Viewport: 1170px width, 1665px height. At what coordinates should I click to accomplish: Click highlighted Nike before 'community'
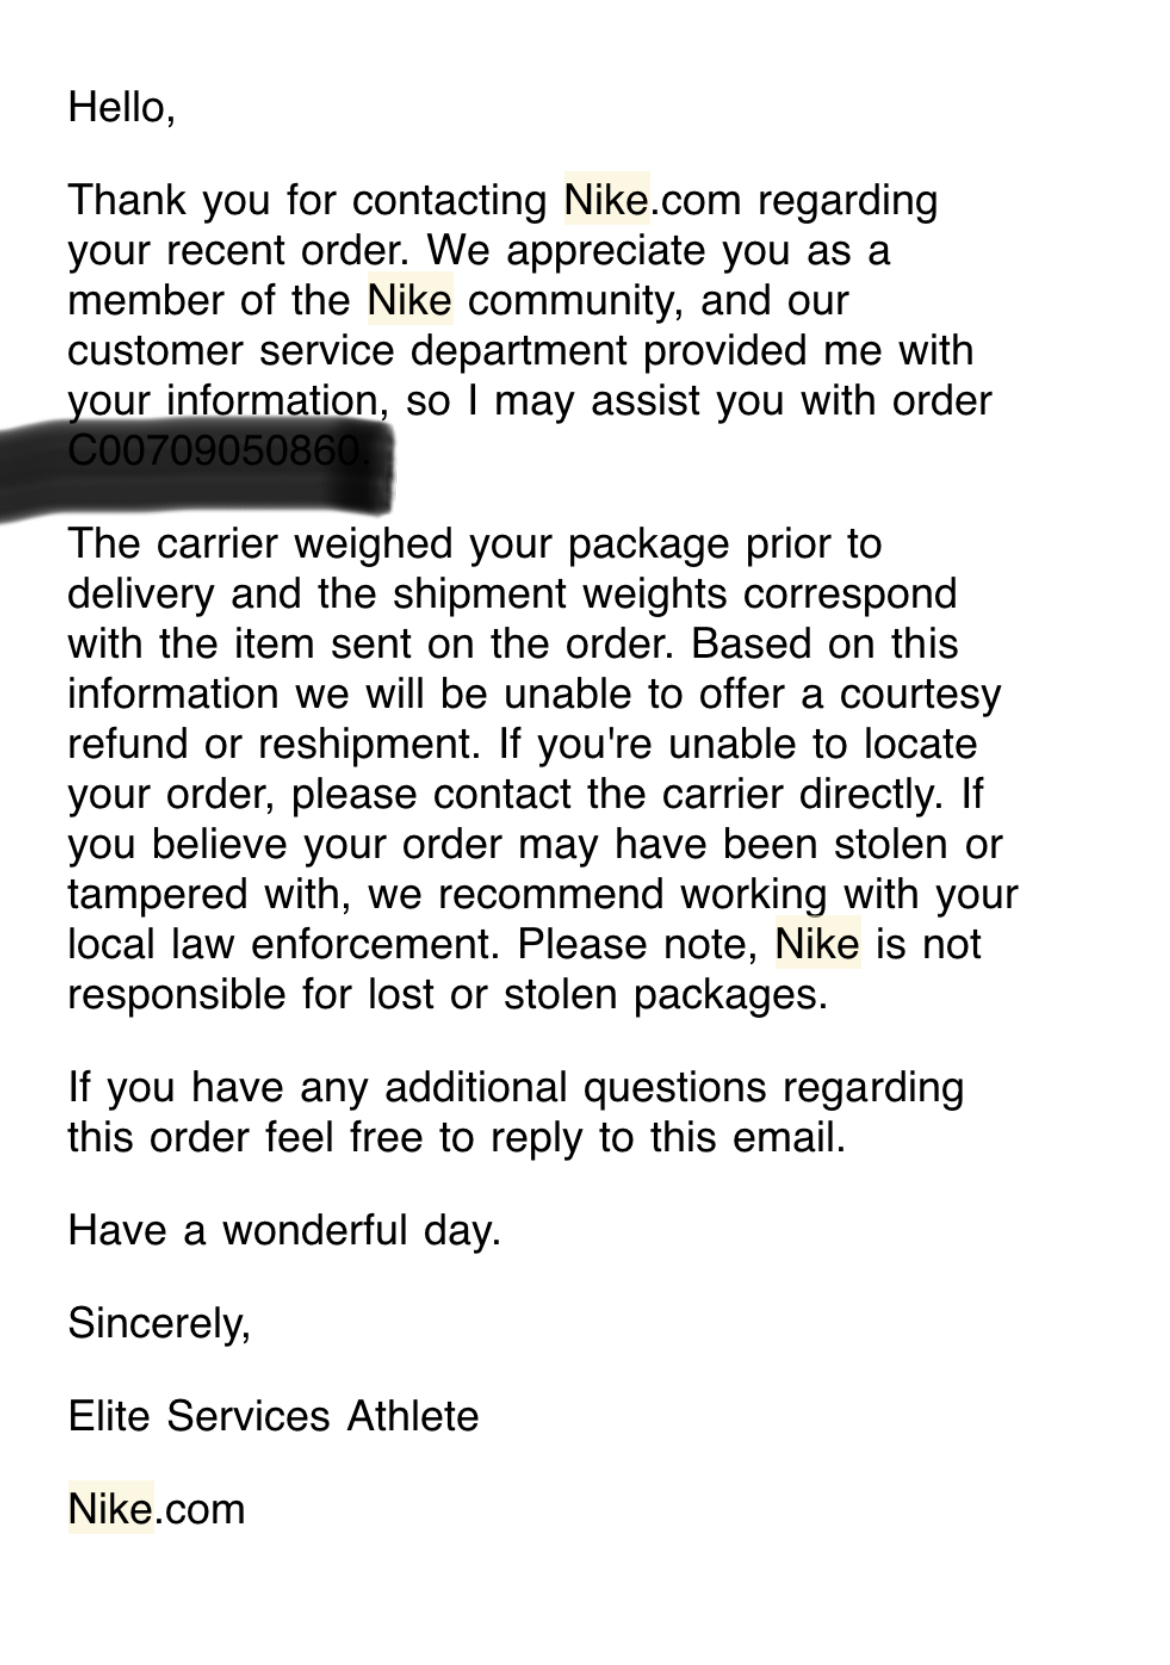[410, 300]
